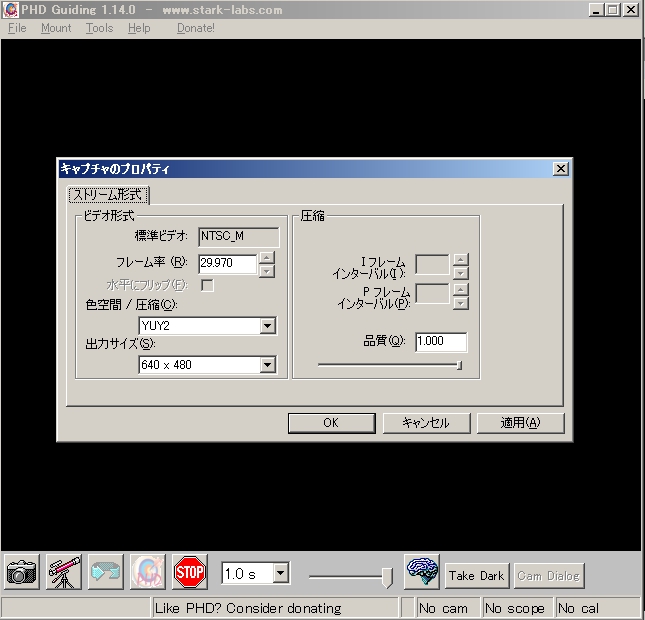645x620 pixels.
Task: Click the camera connect icon
Action: pos(22,572)
